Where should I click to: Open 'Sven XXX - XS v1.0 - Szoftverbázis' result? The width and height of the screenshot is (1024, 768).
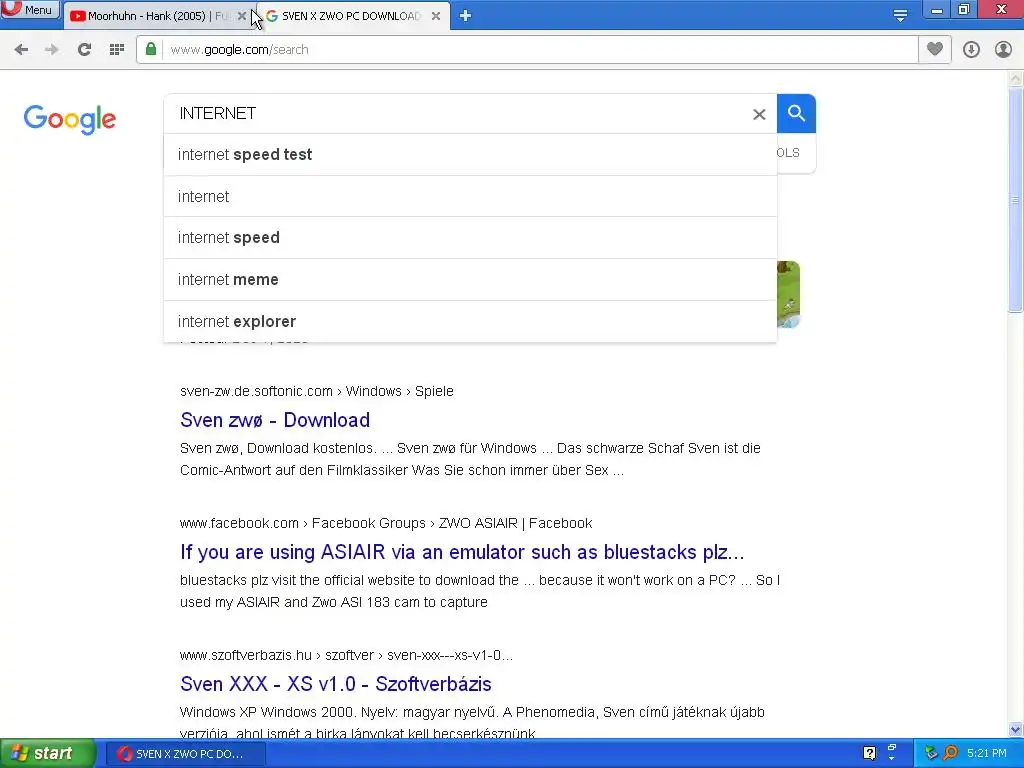pyautogui.click(x=336, y=684)
